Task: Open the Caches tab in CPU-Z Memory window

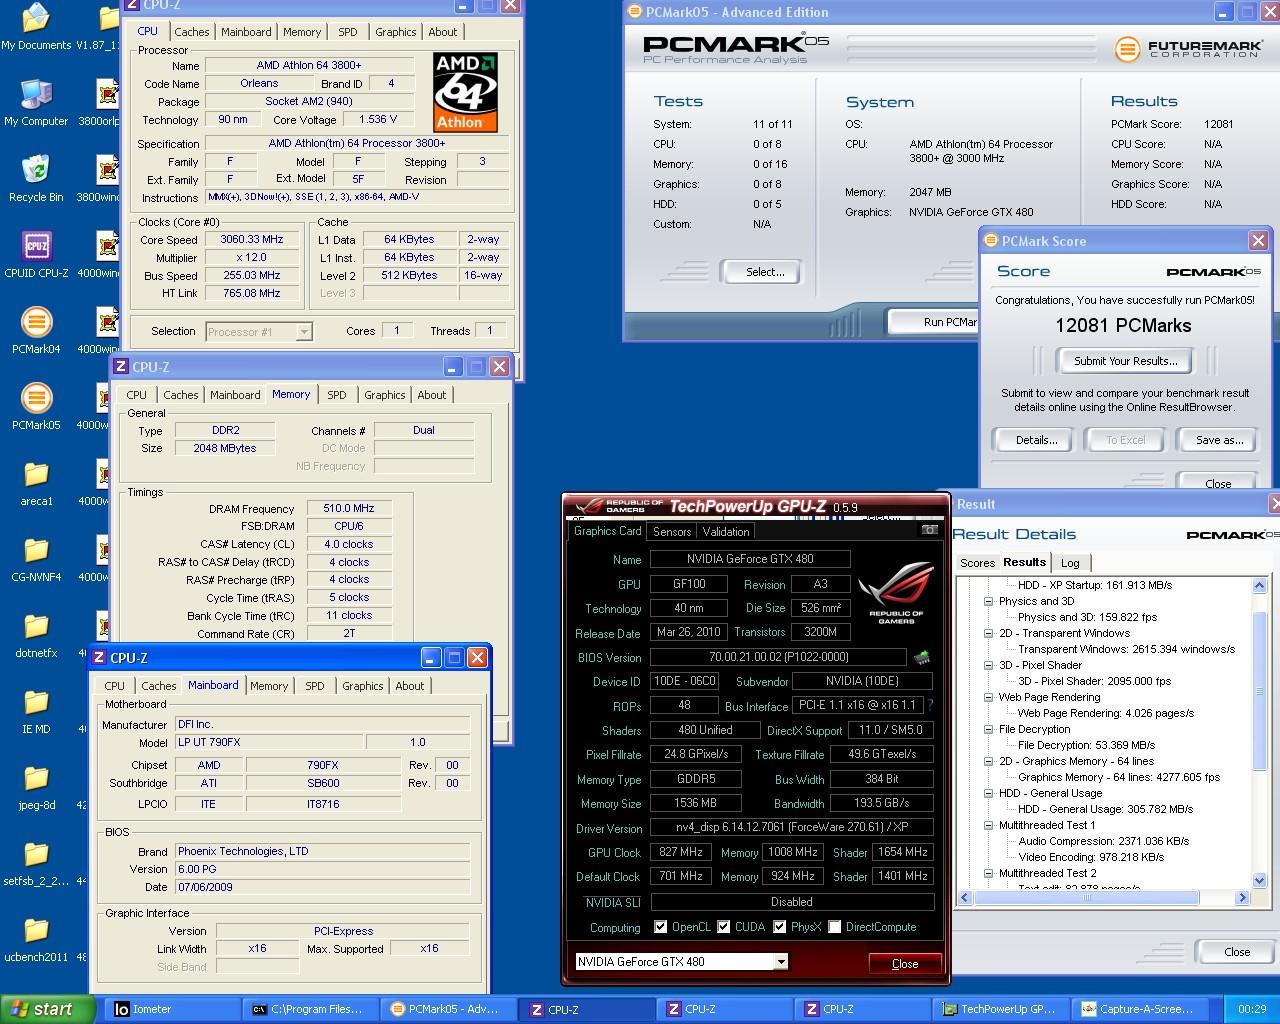Action: tap(181, 395)
